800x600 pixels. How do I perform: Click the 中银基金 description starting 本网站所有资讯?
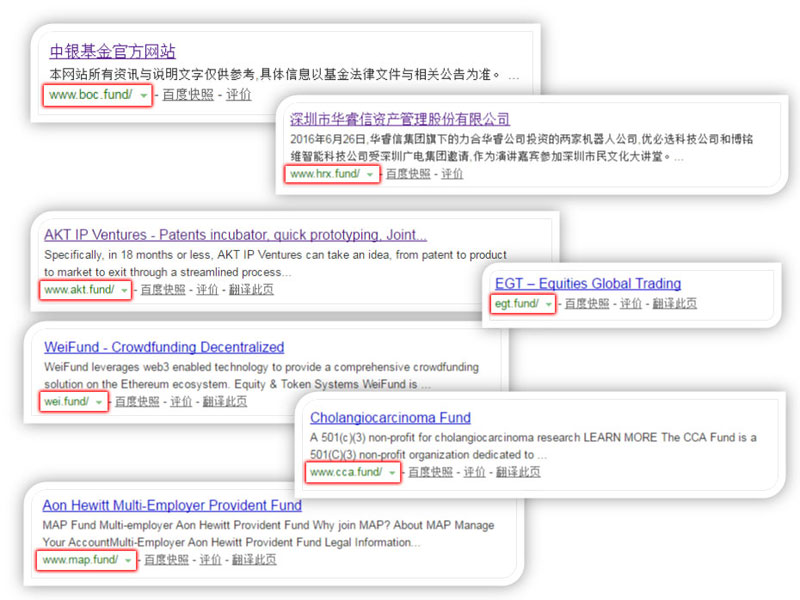tap(284, 74)
